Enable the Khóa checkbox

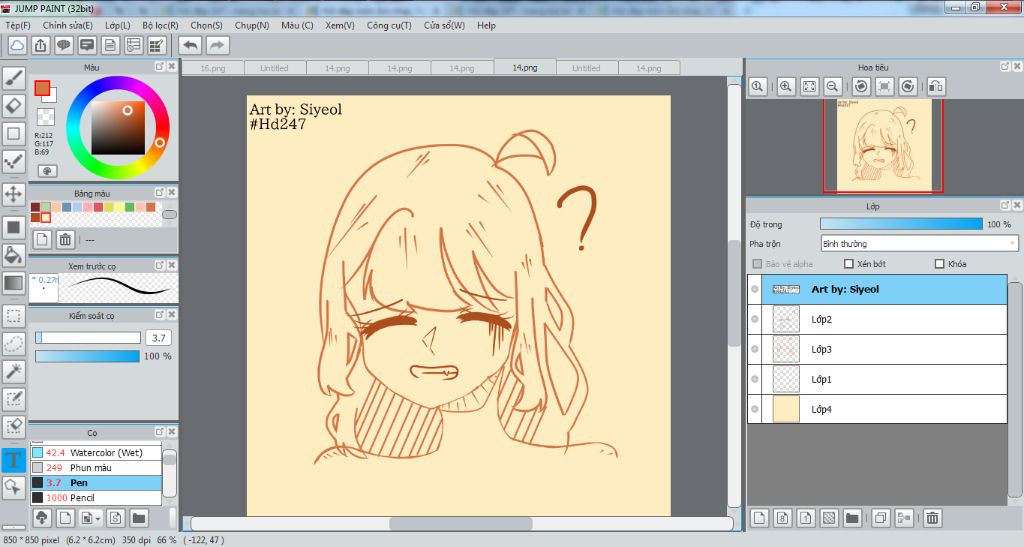click(x=940, y=264)
